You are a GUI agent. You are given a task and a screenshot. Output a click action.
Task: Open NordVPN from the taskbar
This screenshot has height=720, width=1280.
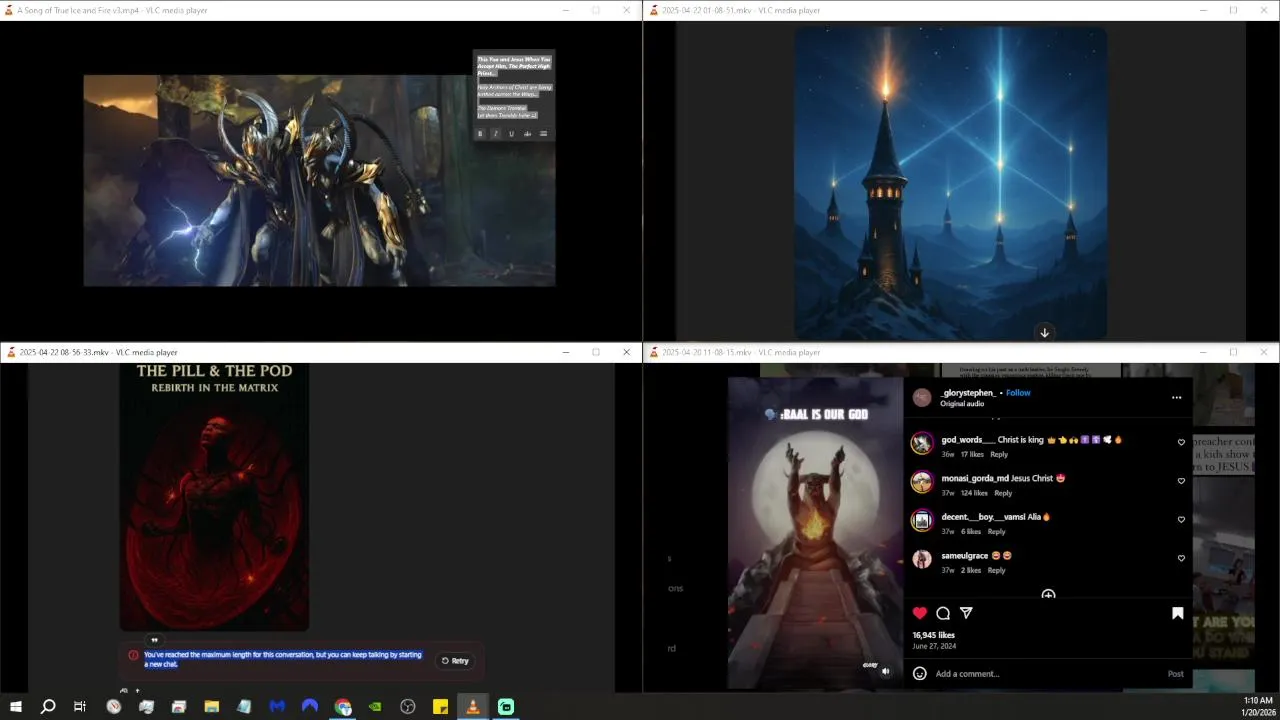pyautogui.click(x=310, y=707)
